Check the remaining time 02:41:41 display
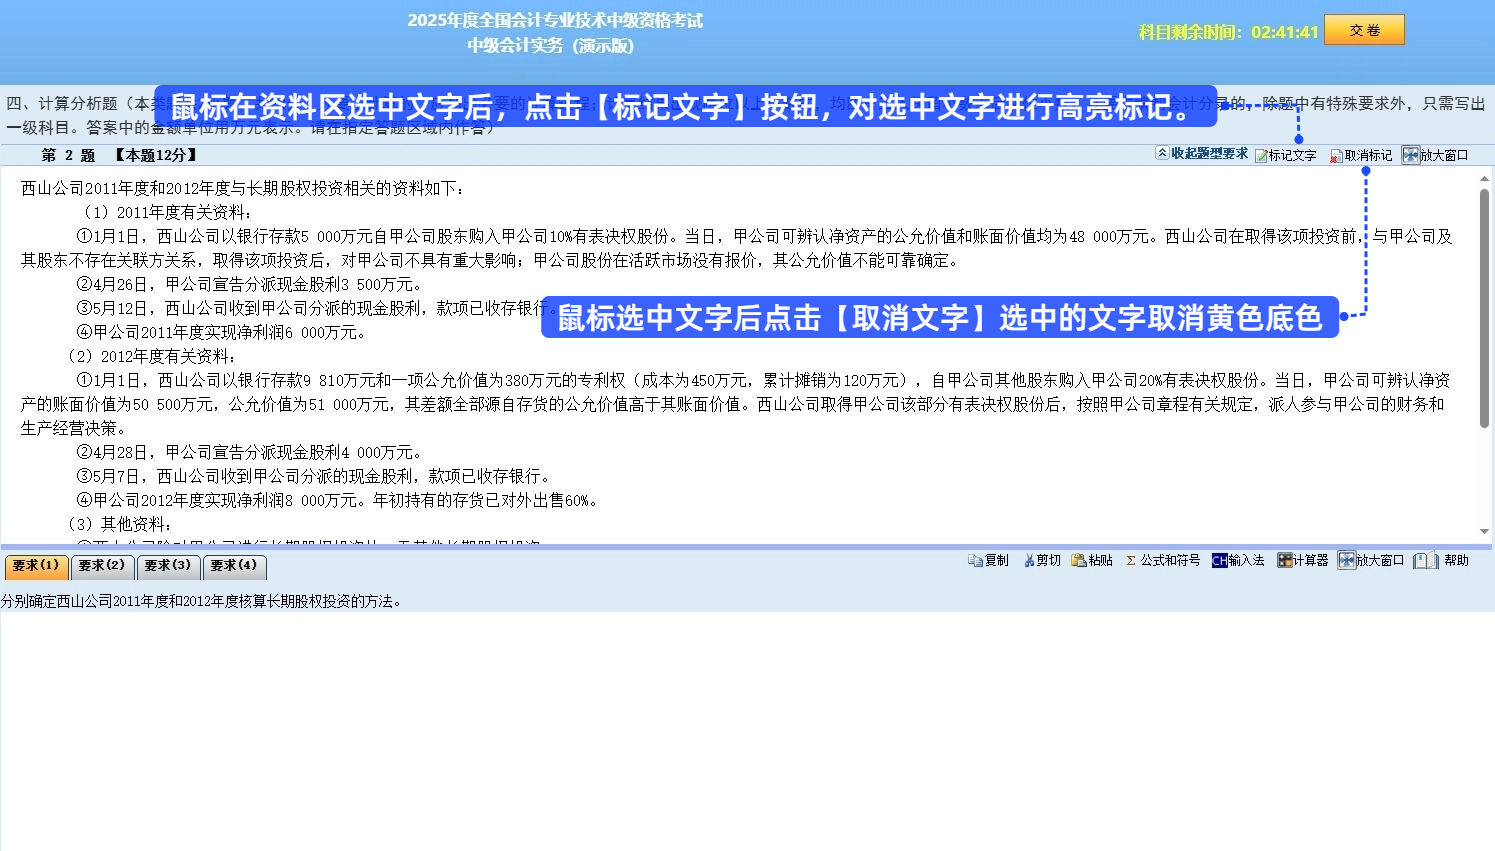The image size is (1495, 851). coord(1283,31)
